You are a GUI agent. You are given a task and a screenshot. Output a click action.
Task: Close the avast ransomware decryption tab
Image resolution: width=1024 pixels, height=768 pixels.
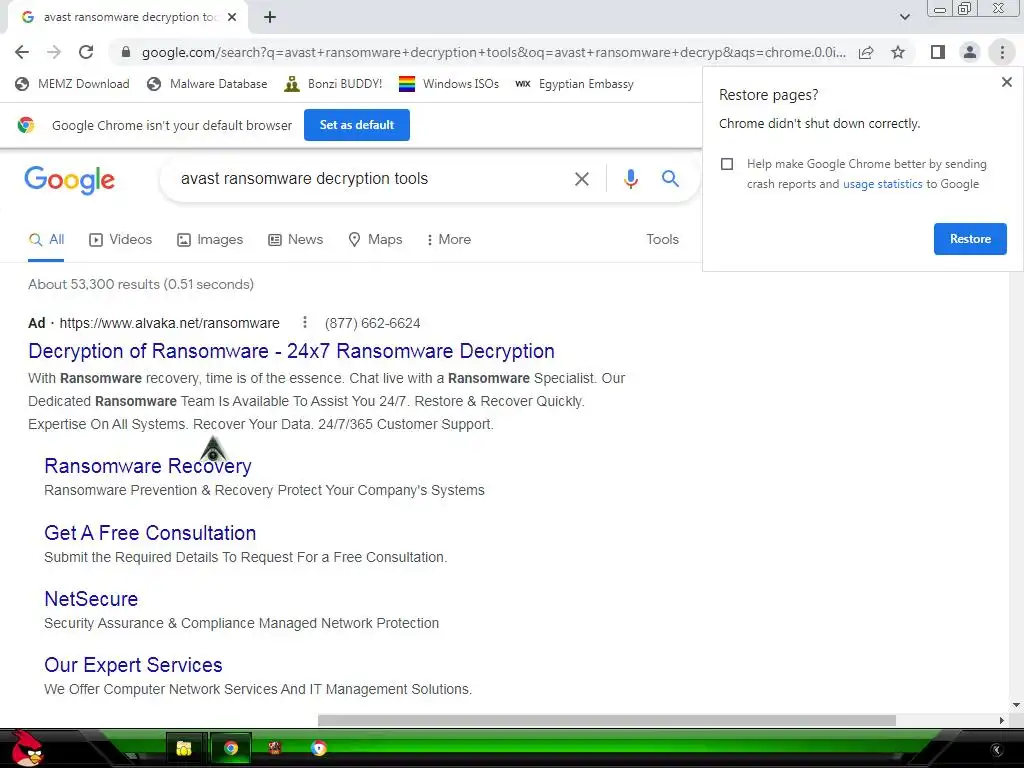point(232,18)
